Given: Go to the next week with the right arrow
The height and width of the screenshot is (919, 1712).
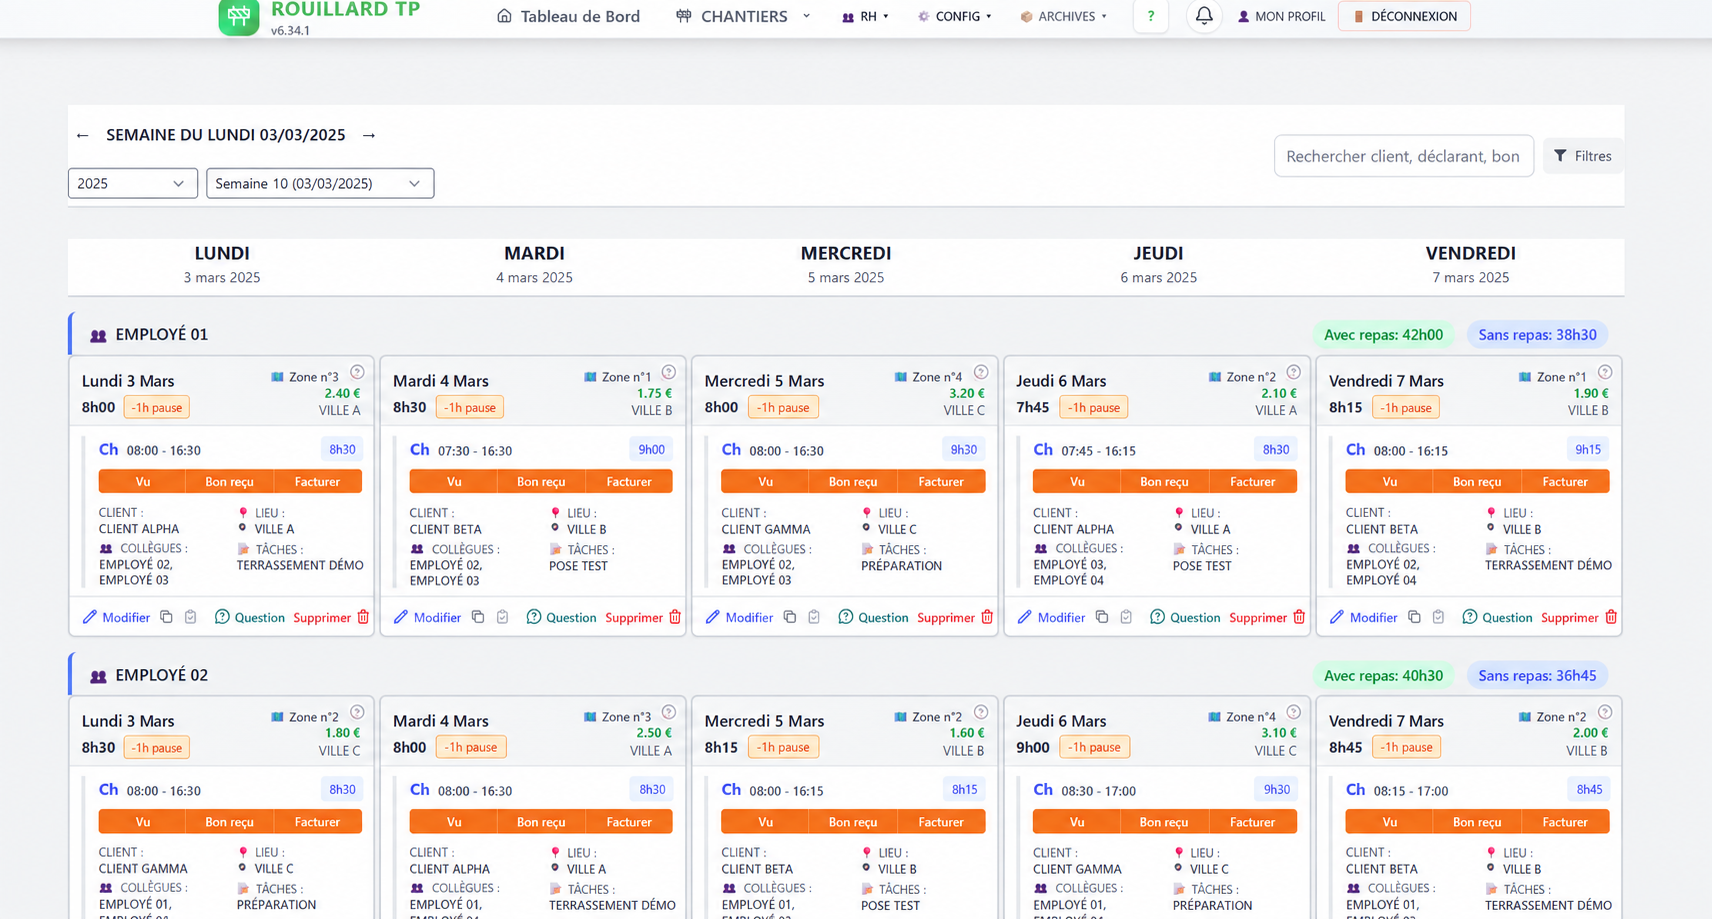Looking at the screenshot, I should [369, 135].
